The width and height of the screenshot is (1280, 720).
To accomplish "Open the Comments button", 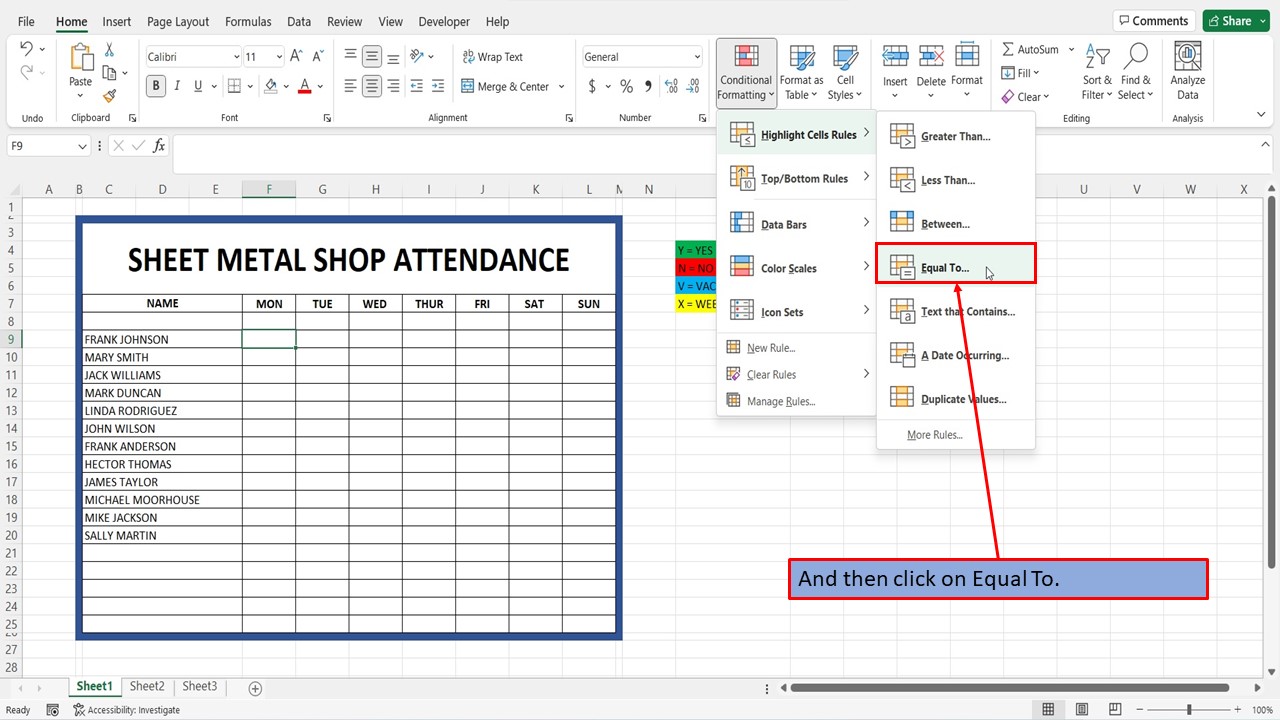I will click(1152, 21).
